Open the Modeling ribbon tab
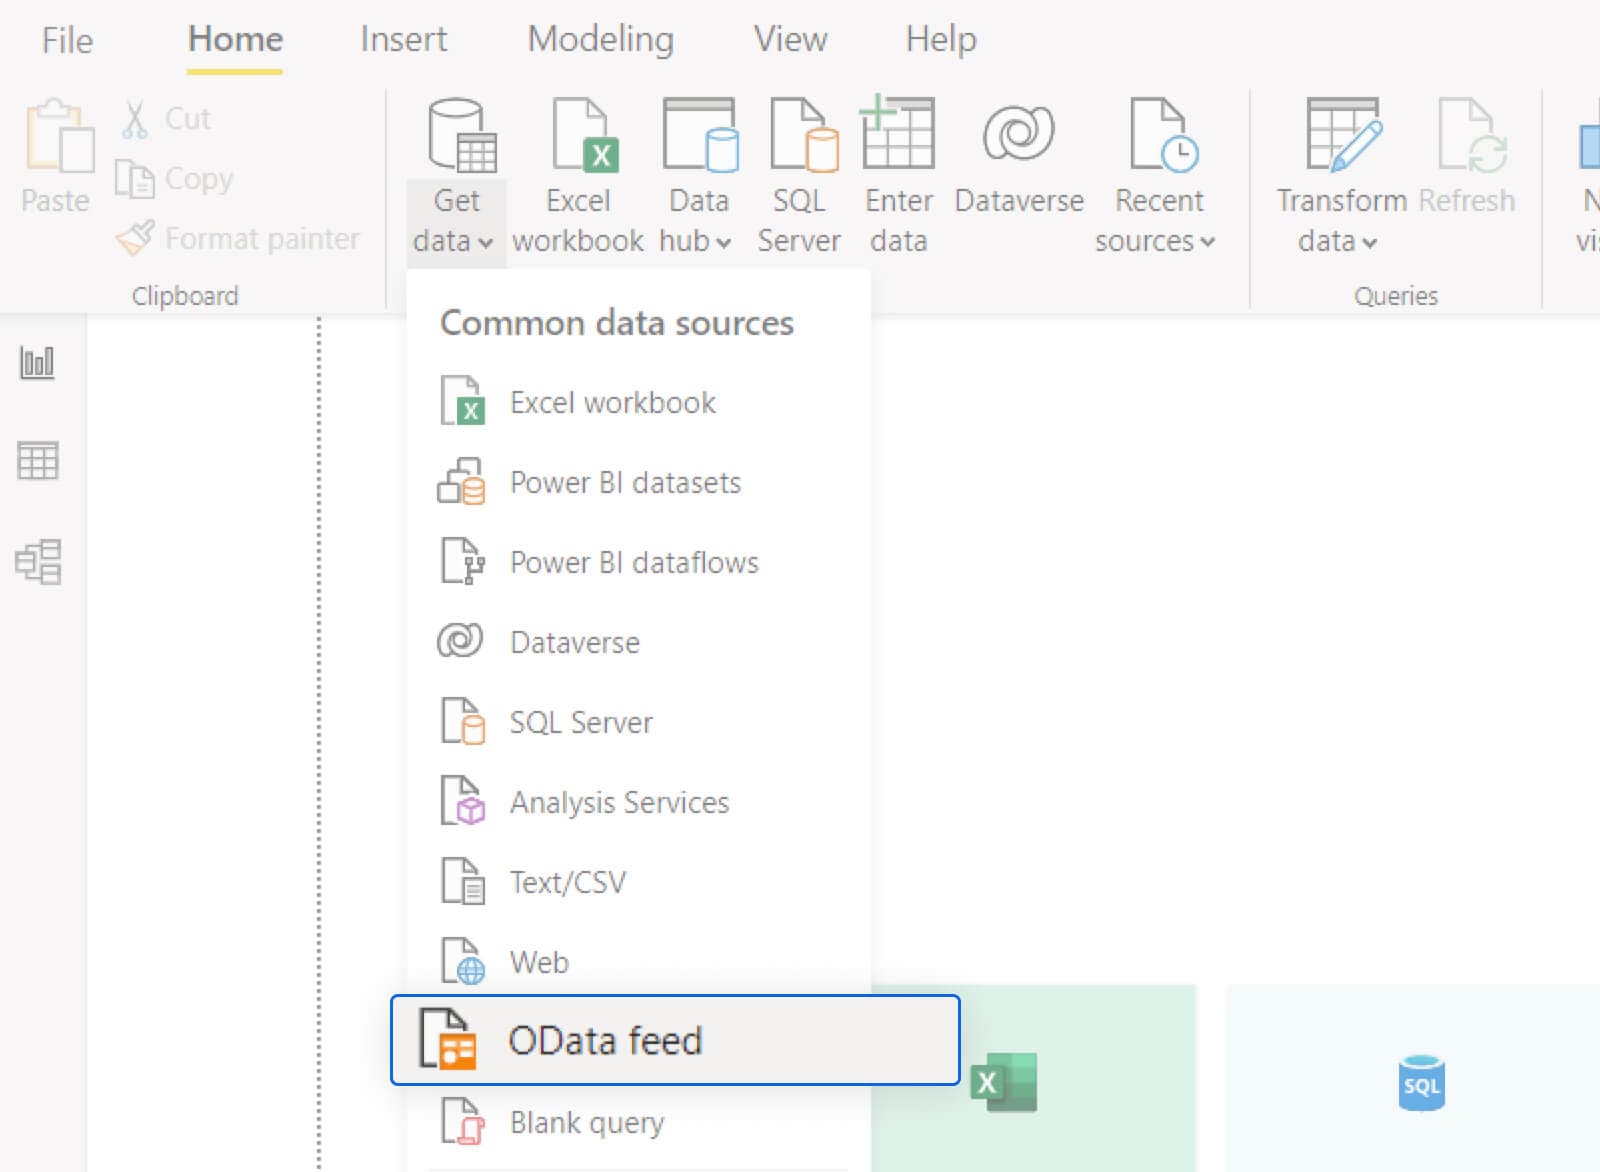This screenshot has width=1600, height=1172. (x=600, y=39)
